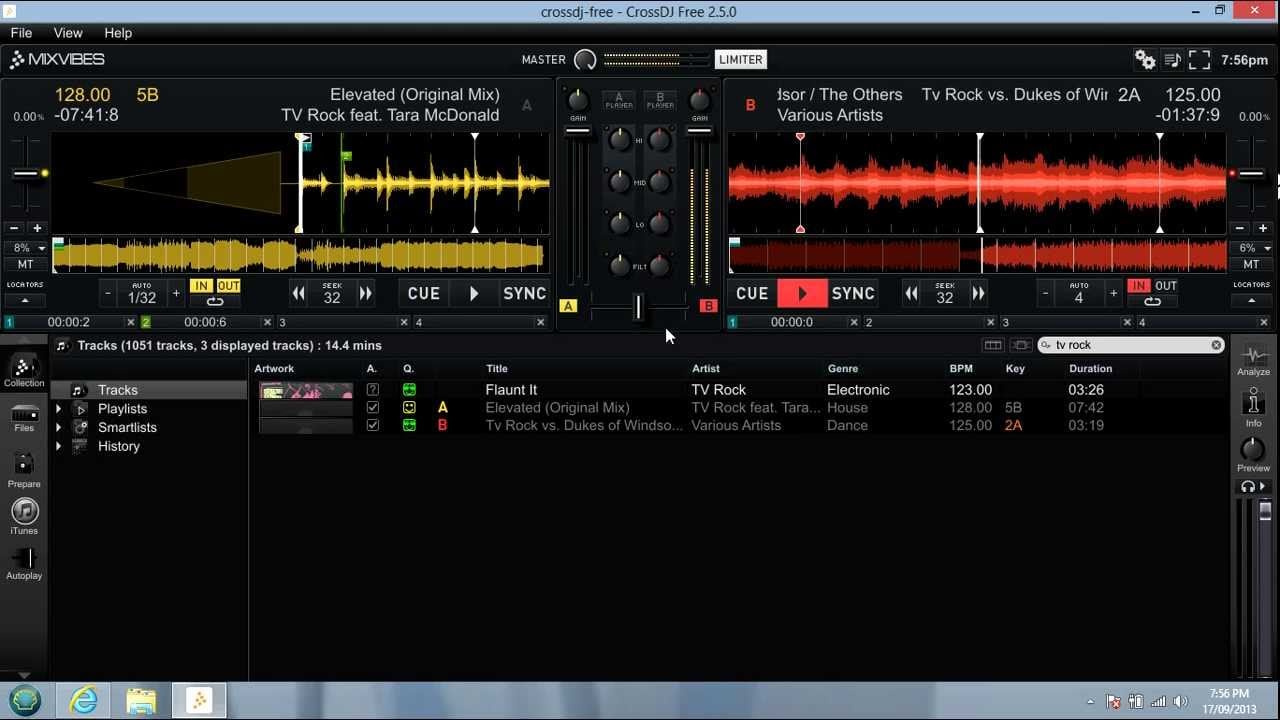Toggle the LIMITER button
This screenshot has height=720, width=1280.
pos(741,60)
